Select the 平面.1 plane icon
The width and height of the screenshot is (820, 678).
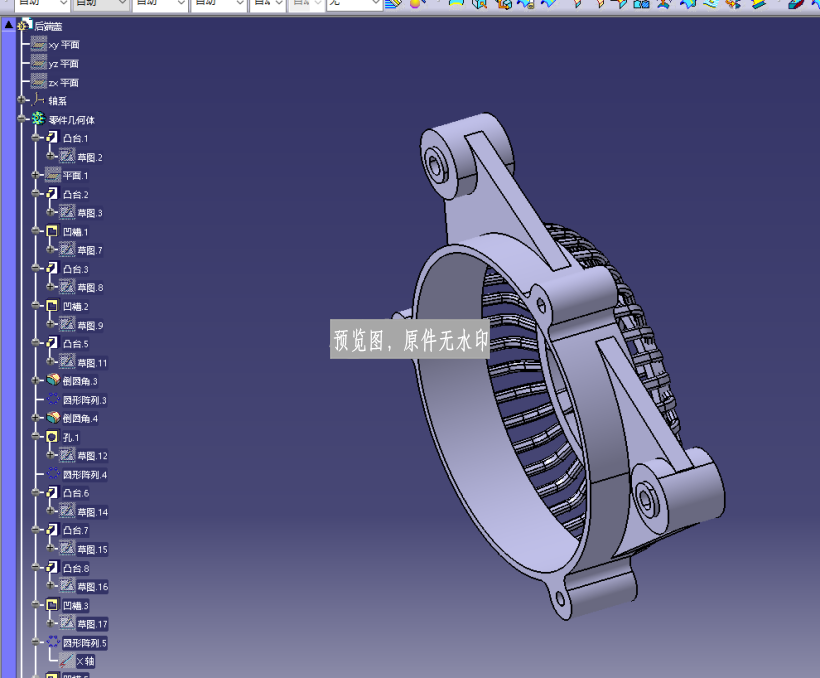(x=53, y=175)
